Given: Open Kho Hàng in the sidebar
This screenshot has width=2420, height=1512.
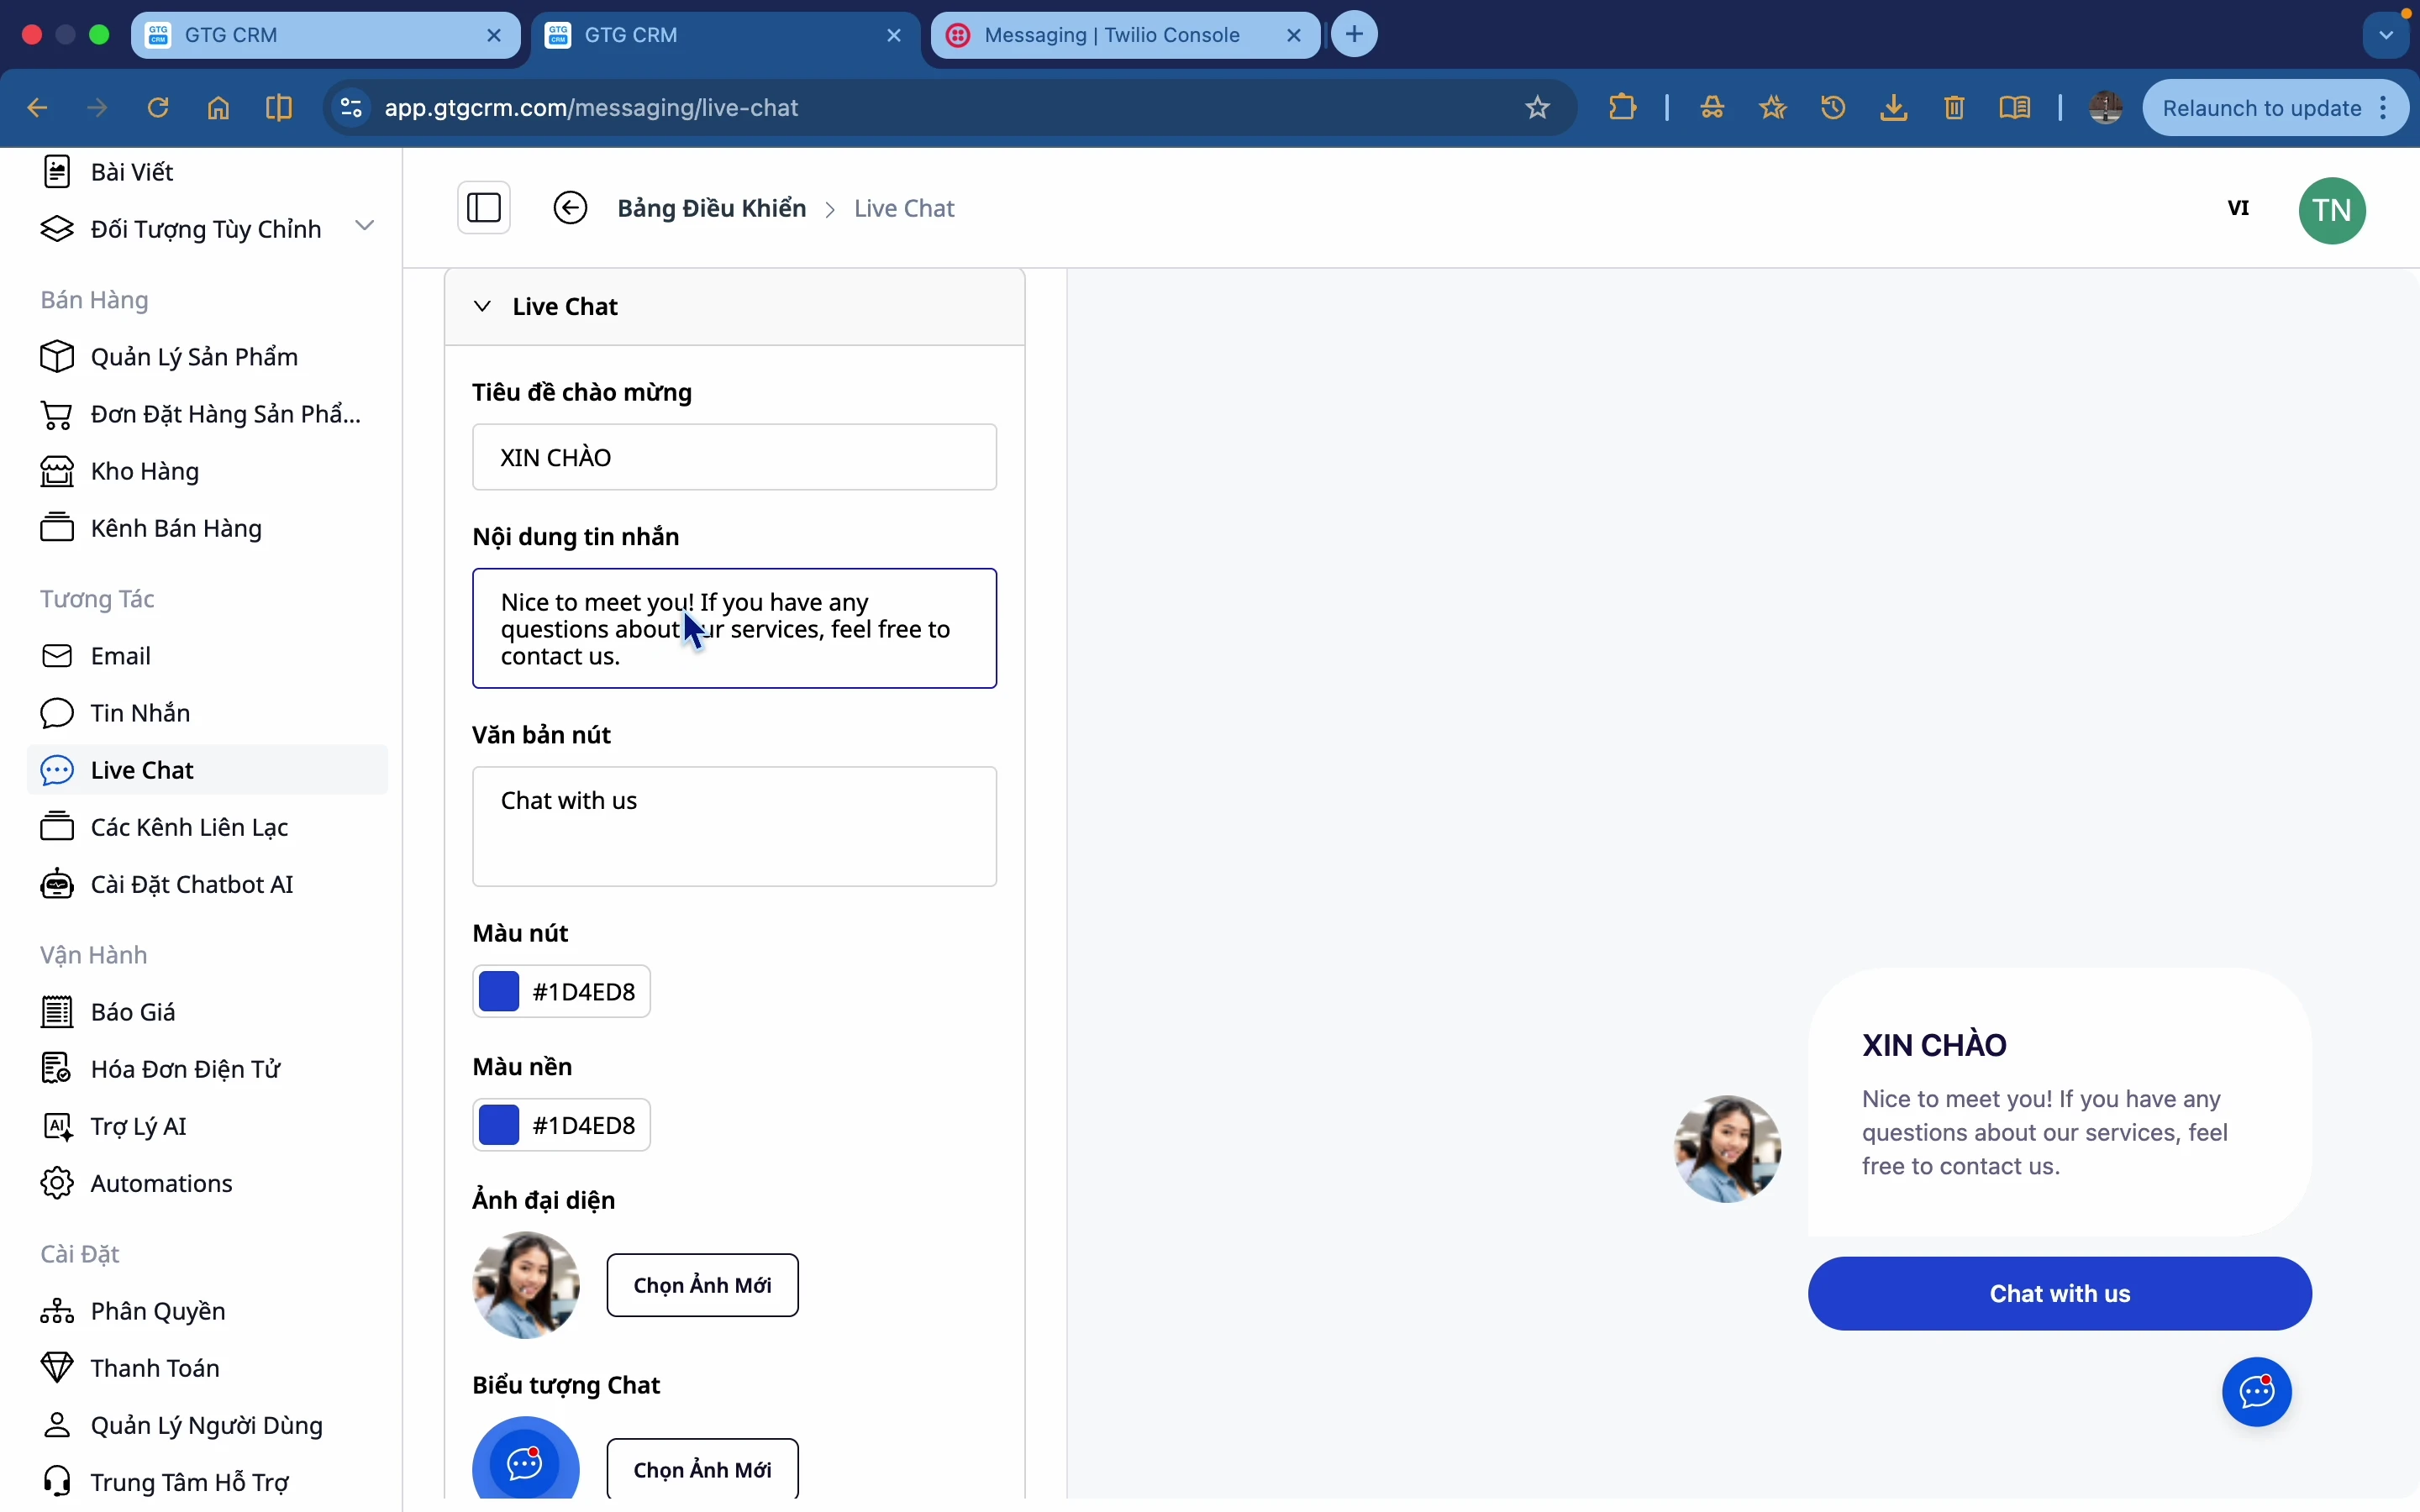Looking at the screenshot, I should [144, 471].
